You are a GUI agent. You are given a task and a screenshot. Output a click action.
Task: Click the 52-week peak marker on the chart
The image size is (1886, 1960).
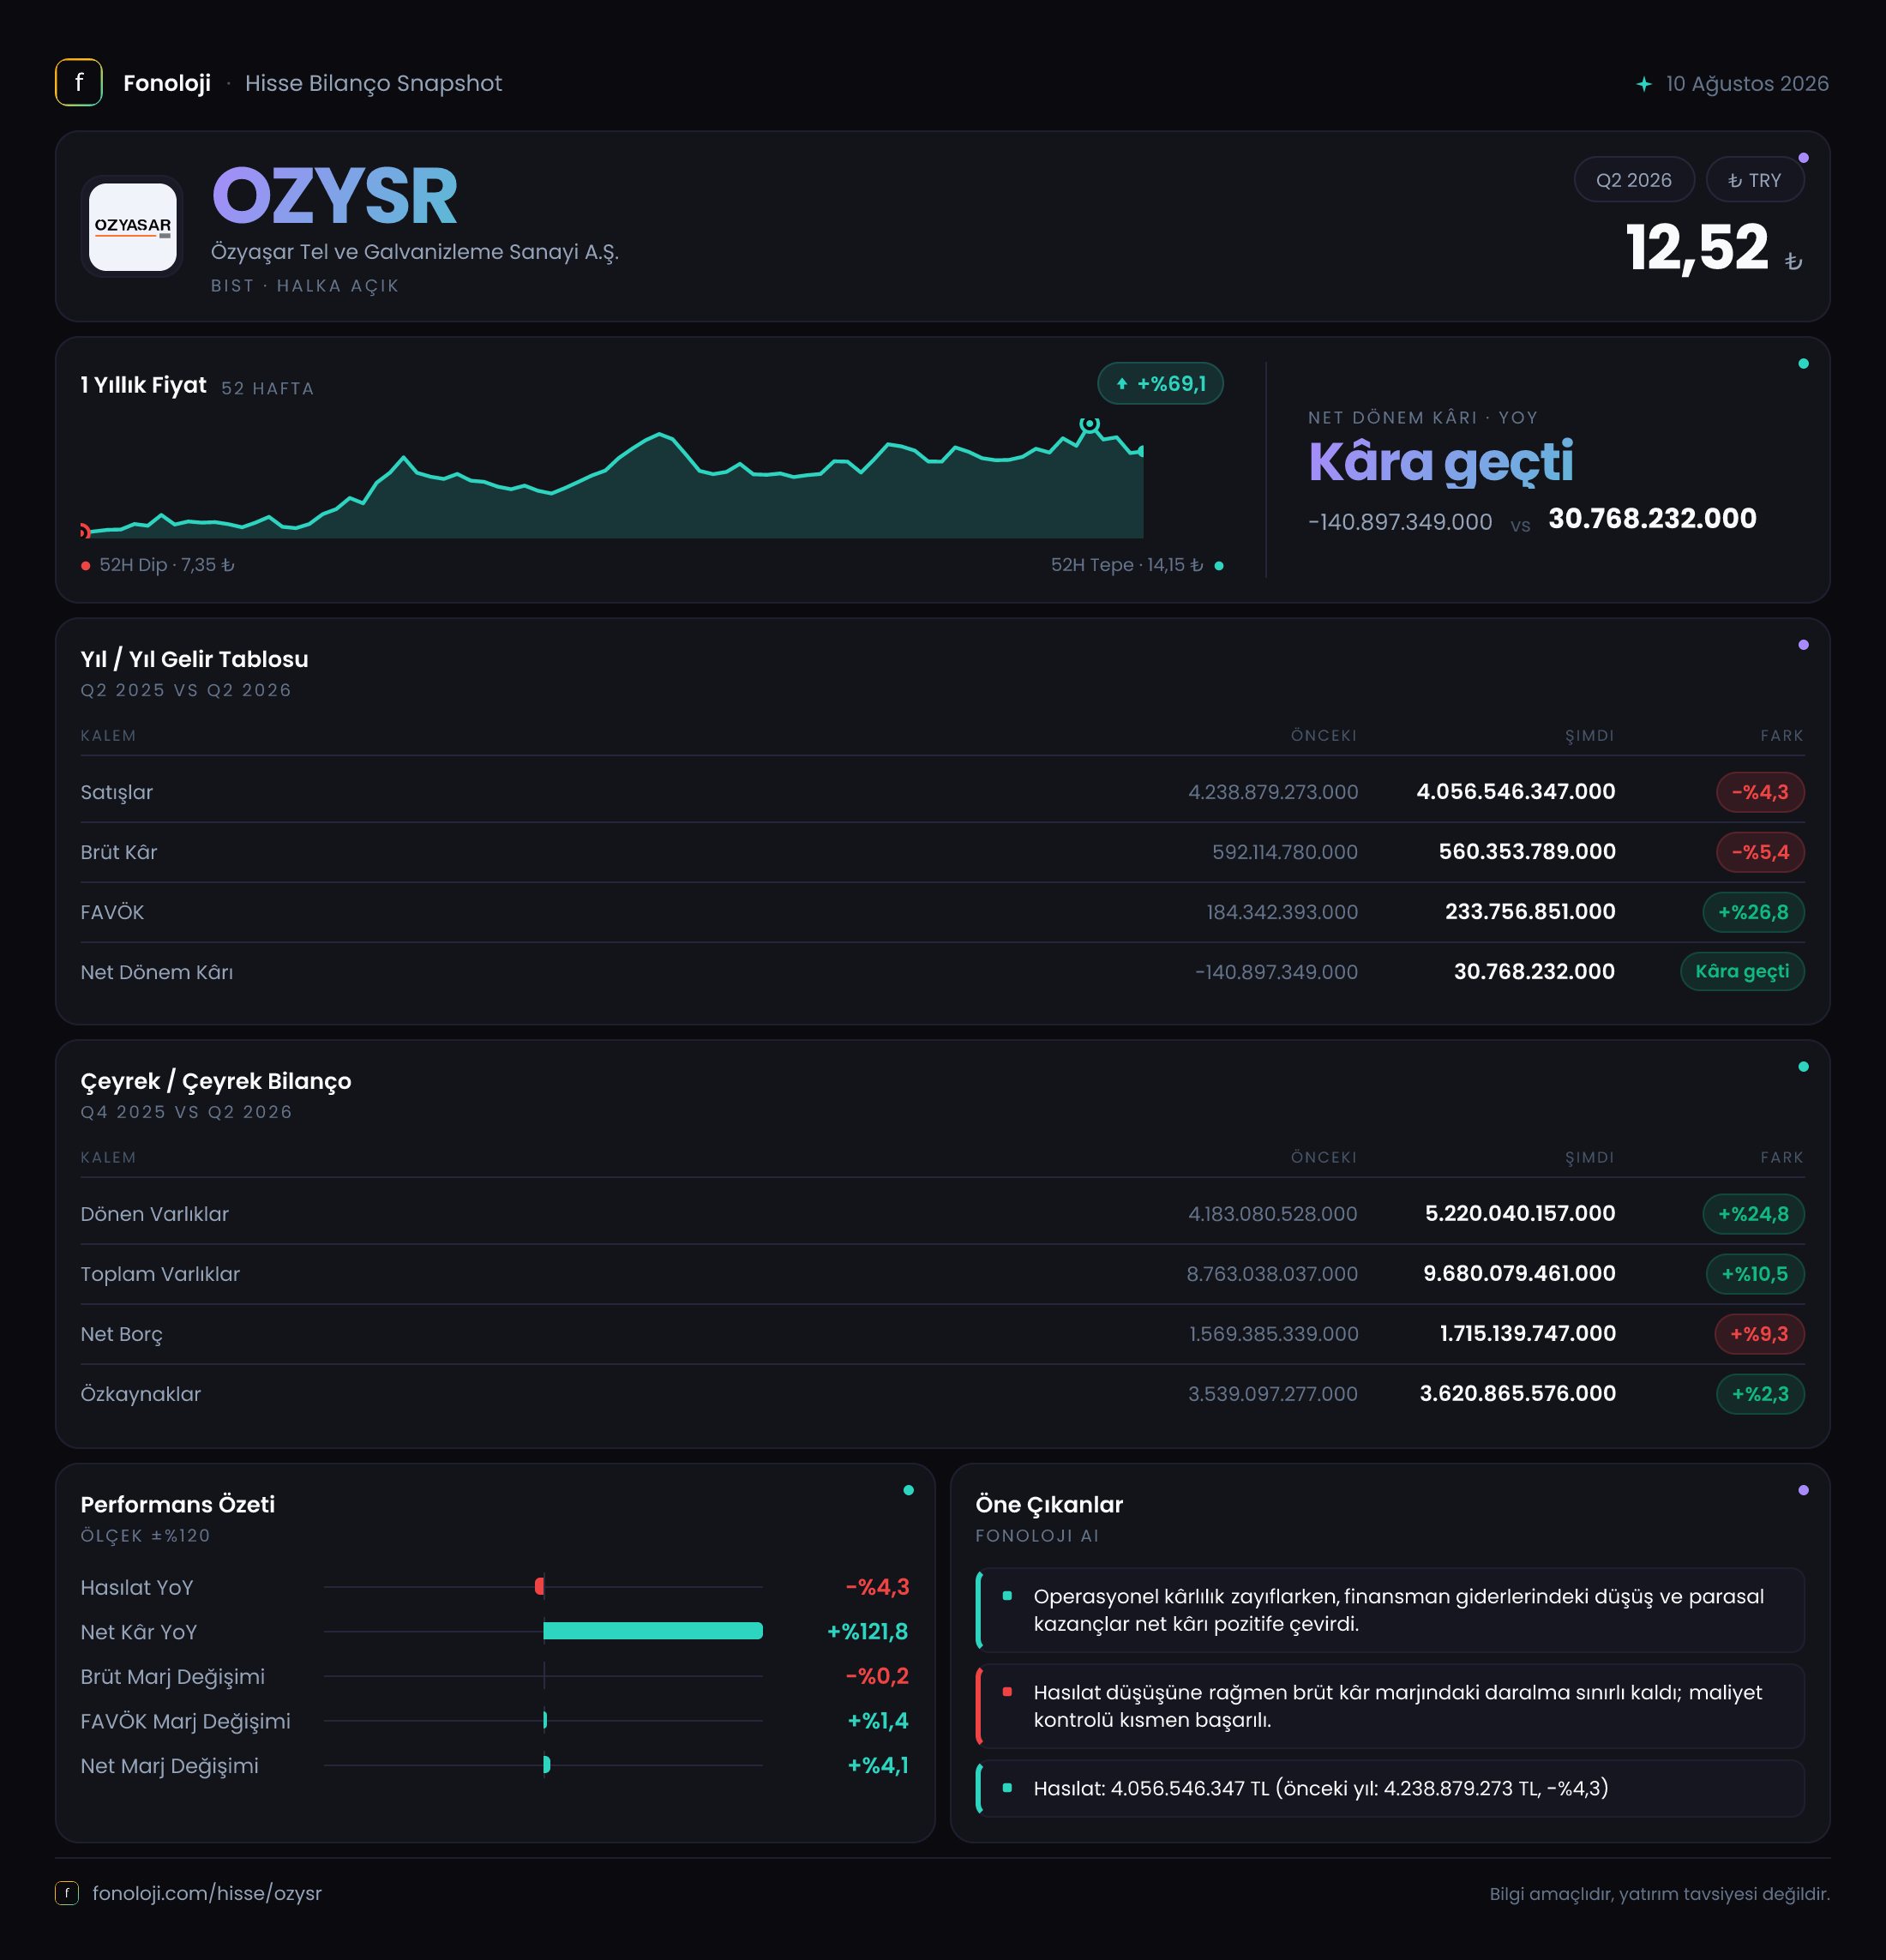click(1090, 425)
